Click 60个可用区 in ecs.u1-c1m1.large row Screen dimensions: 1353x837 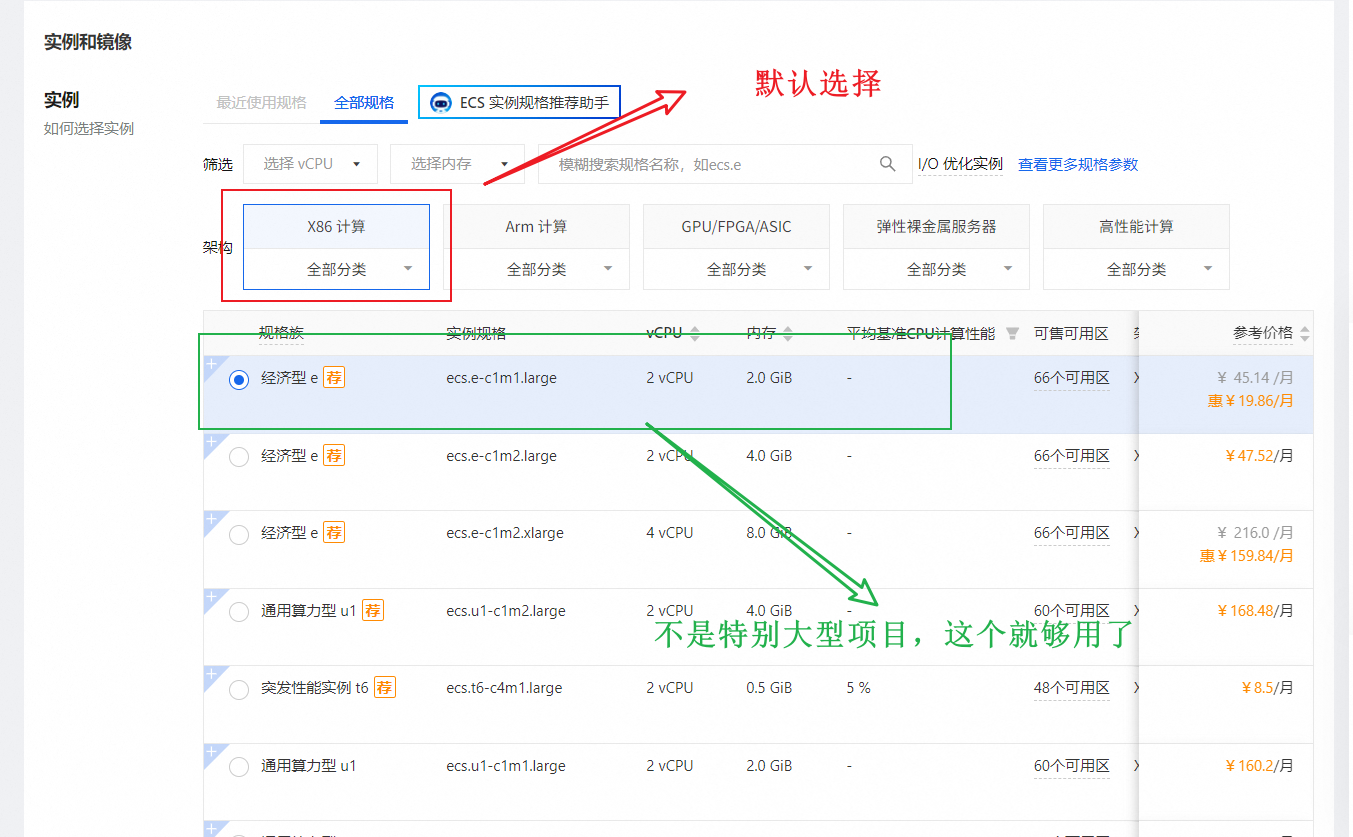coord(1071,766)
